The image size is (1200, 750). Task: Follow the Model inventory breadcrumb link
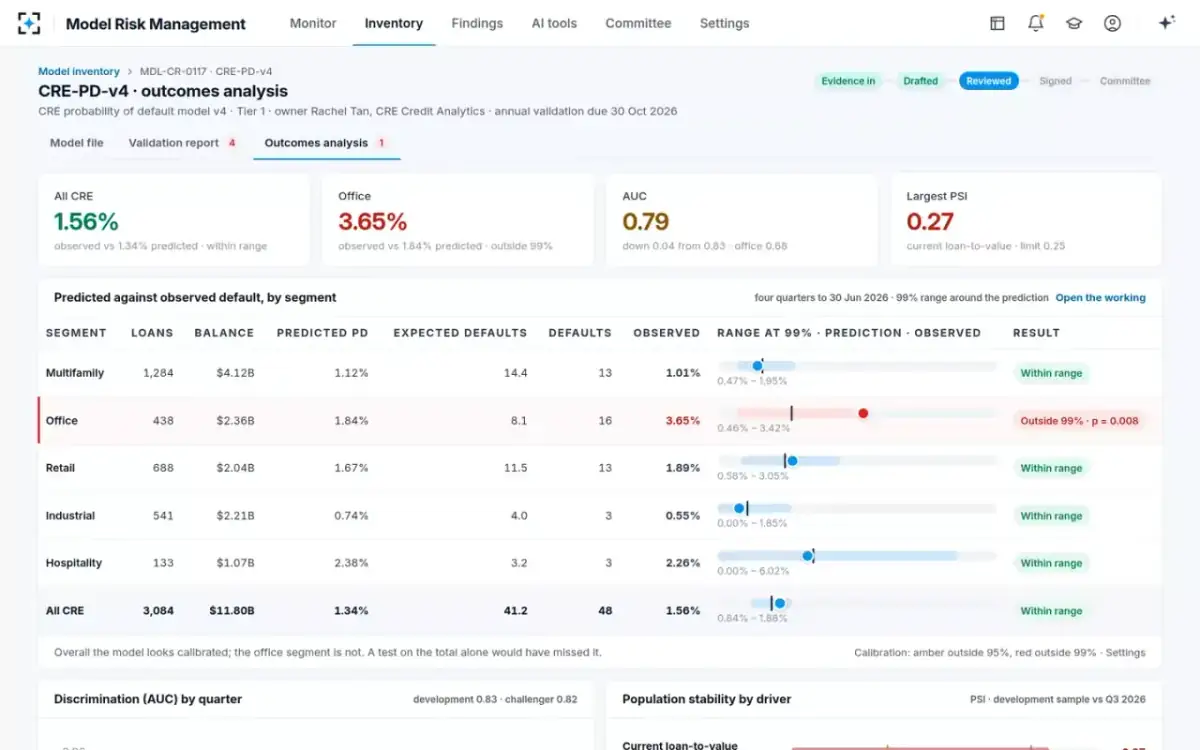(79, 72)
